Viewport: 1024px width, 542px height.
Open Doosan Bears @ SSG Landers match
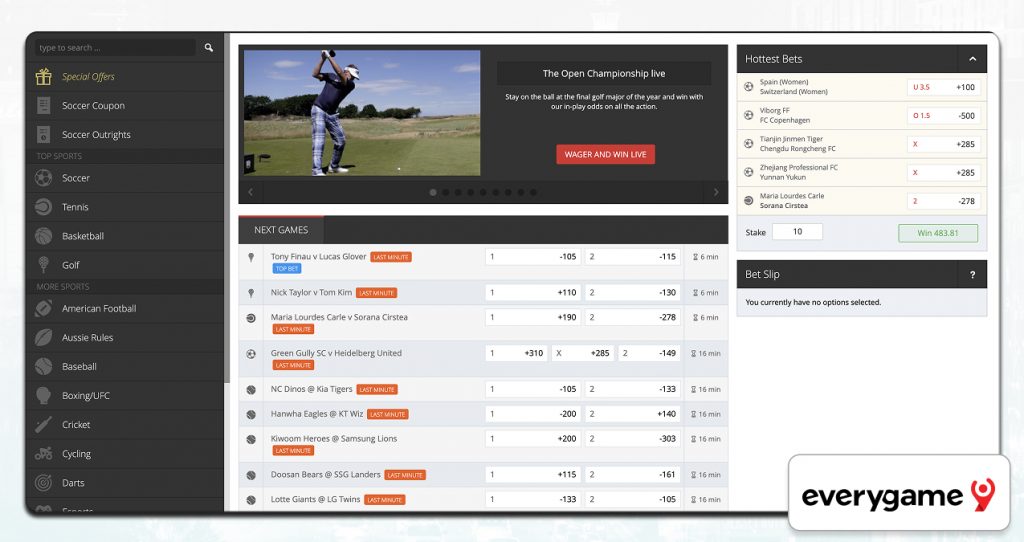[x=326, y=475]
